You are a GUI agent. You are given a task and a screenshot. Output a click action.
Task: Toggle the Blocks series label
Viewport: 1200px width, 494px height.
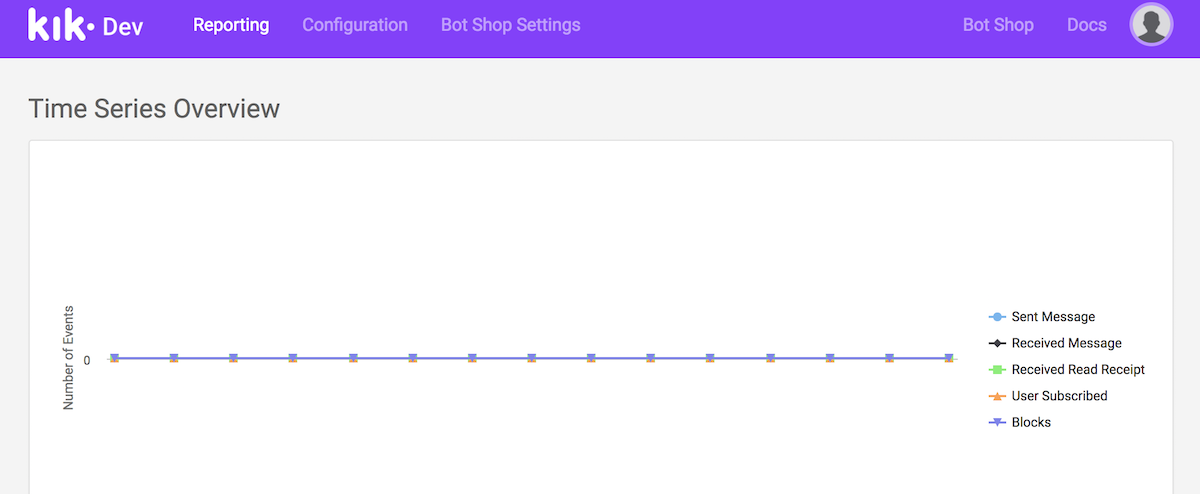(x=1031, y=423)
